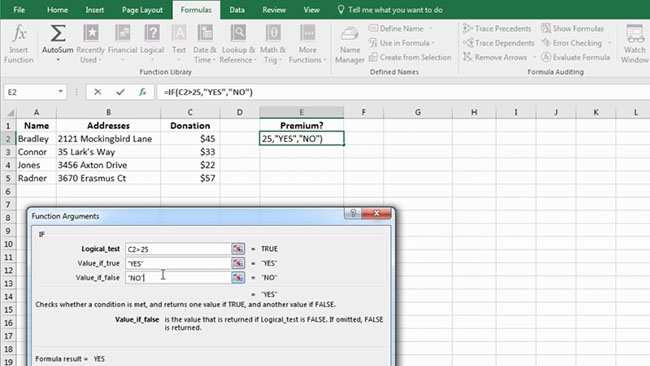
Task: Select the Premium? header cell
Action: [301, 126]
